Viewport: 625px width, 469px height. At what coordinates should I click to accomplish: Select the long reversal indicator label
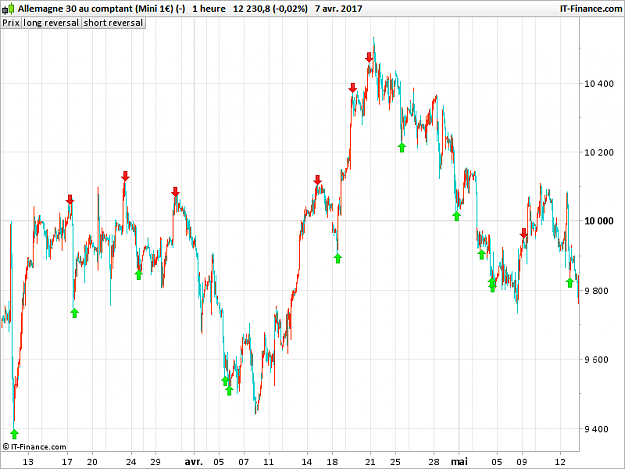51,23
